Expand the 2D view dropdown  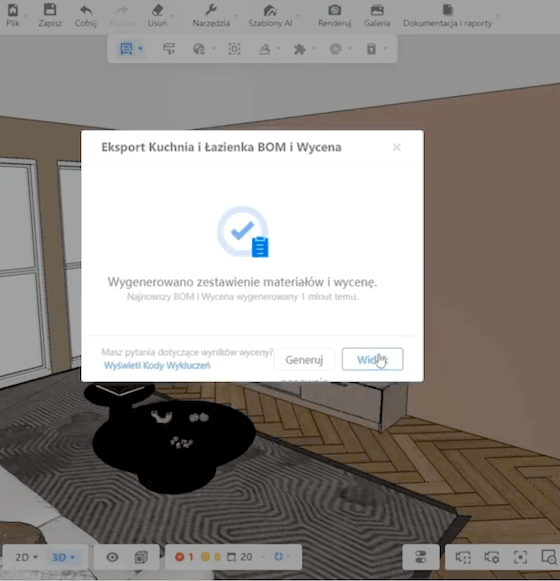tap(27, 557)
